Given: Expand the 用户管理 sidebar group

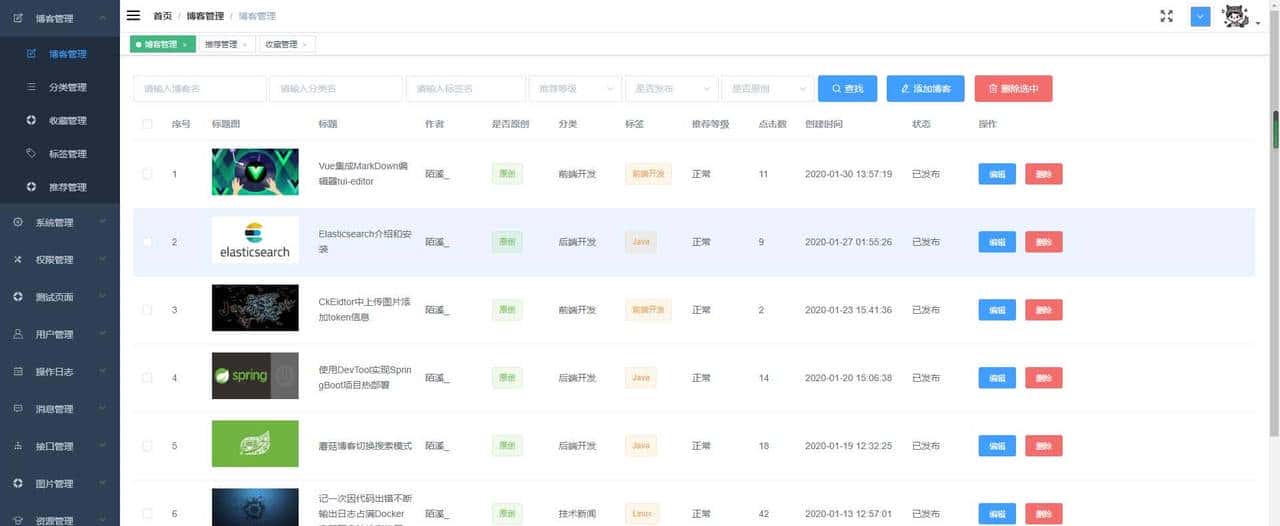Looking at the screenshot, I should click(60, 334).
